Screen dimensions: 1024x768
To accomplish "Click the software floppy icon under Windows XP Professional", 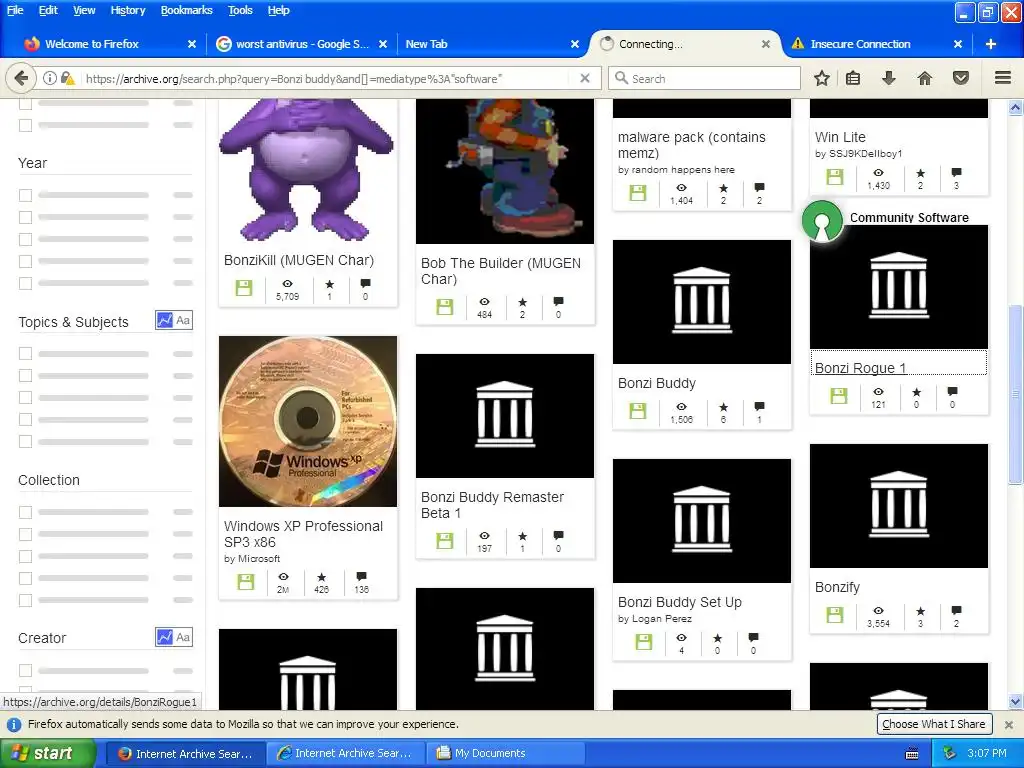I will click(246, 582).
